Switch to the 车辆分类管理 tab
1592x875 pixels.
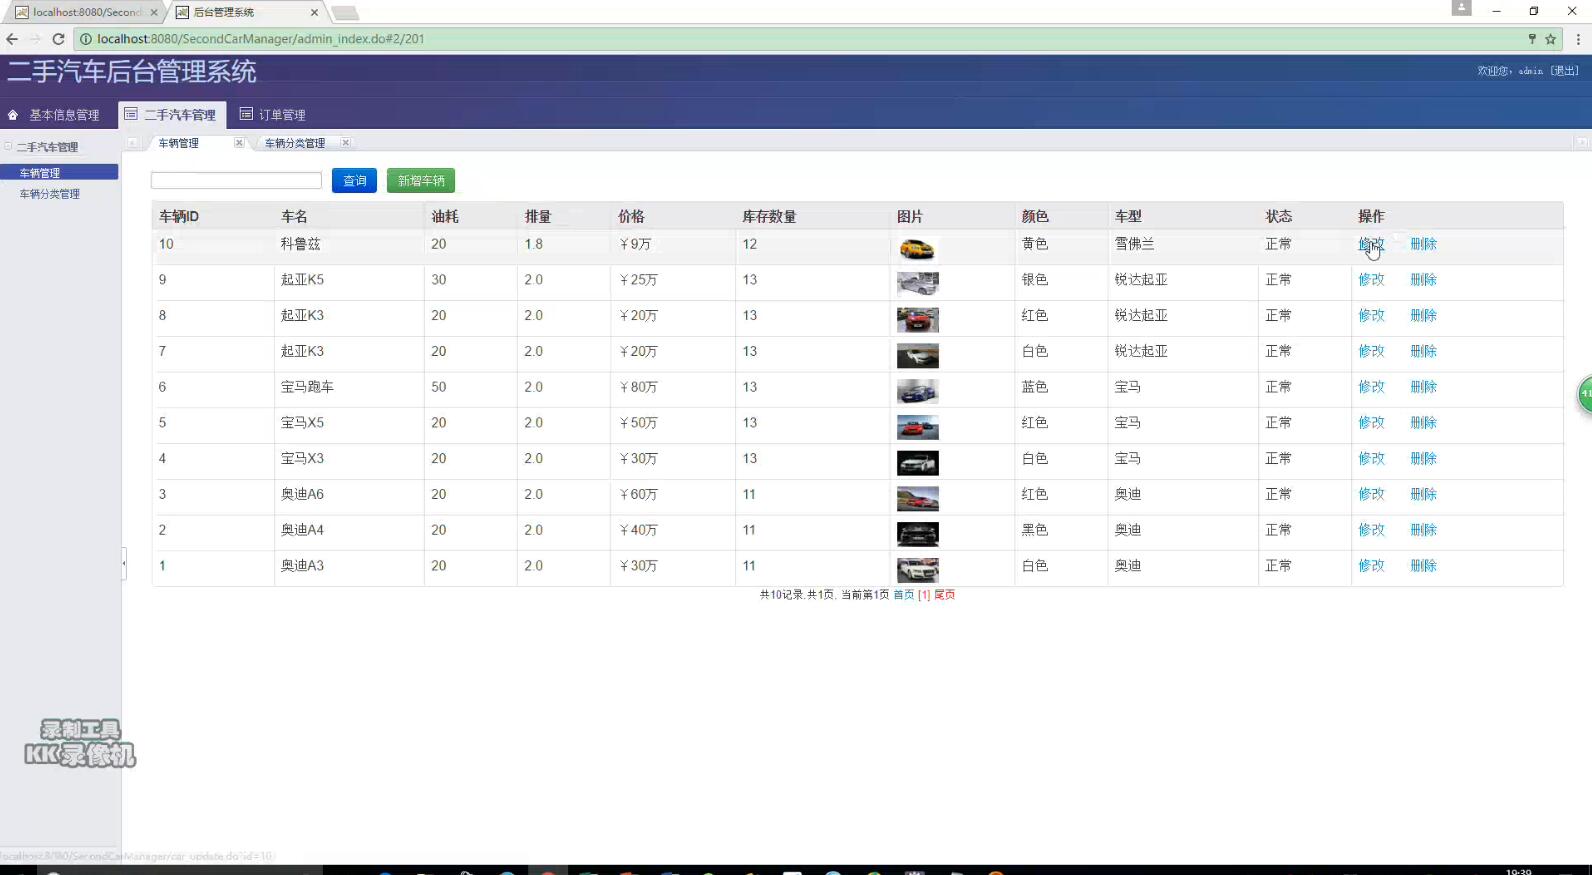pos(295,143)
